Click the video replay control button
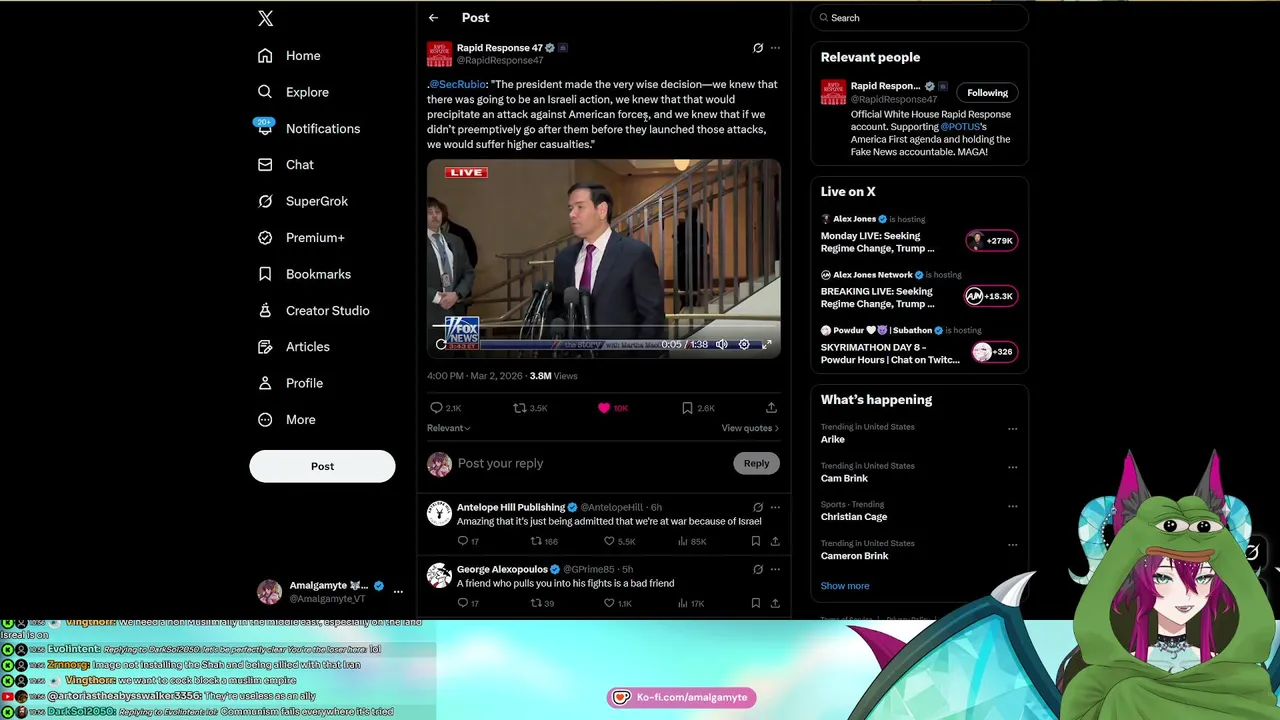The image size is (1280, 720). (441, 344)
